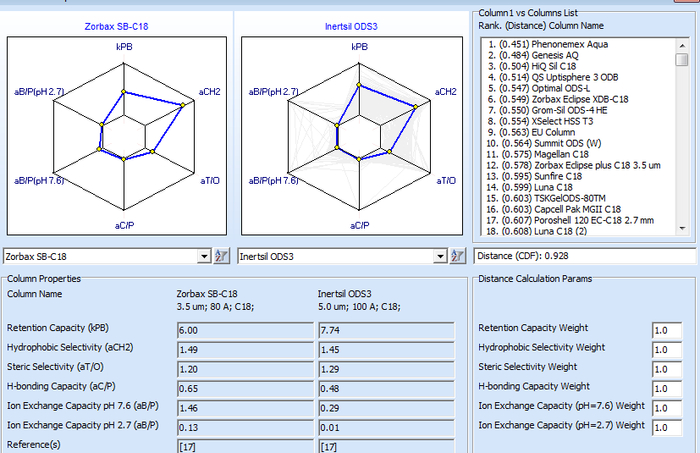Select Capcell Pak MGII C18 entry

(x=554, y=209)
